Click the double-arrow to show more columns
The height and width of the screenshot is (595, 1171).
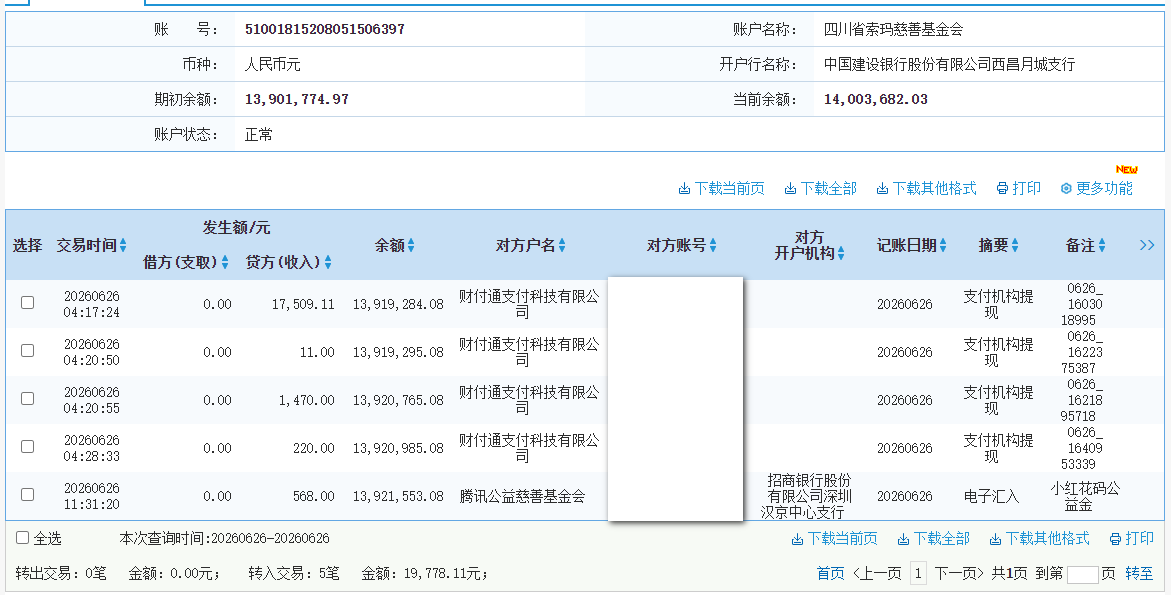pos(1147,245)
